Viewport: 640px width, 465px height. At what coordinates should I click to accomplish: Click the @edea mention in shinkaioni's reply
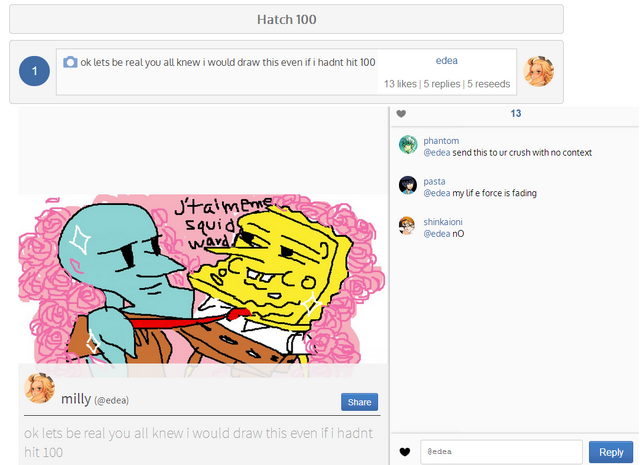click(x=437, y=234)
